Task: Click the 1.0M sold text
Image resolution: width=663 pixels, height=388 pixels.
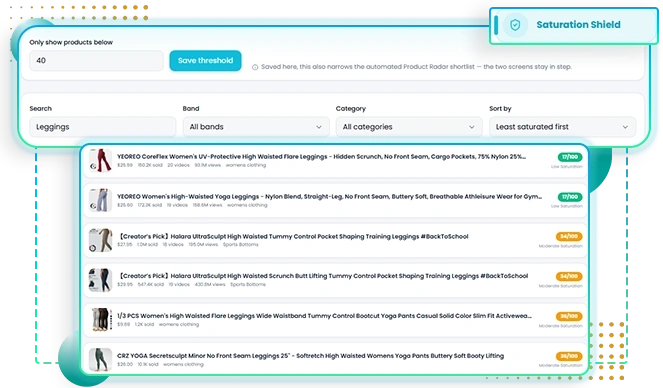Action: [147, 245]
